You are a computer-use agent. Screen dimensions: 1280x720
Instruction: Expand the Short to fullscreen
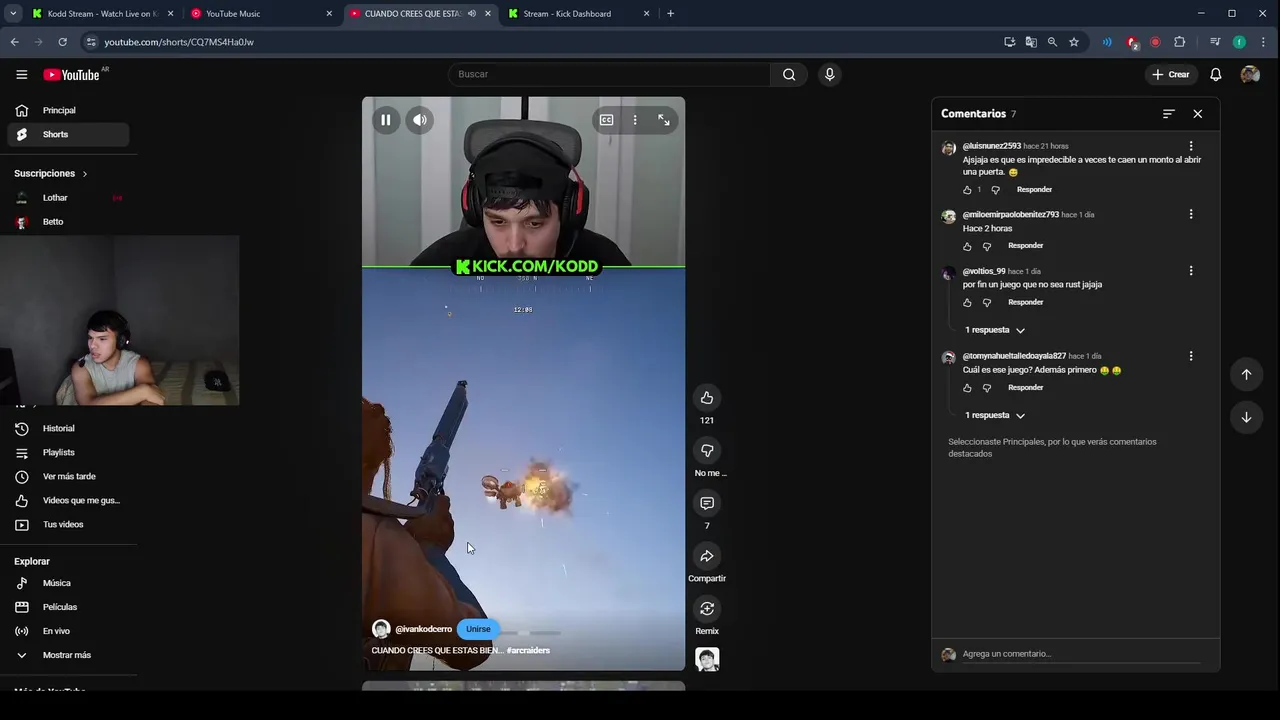(x=664, y=120)
